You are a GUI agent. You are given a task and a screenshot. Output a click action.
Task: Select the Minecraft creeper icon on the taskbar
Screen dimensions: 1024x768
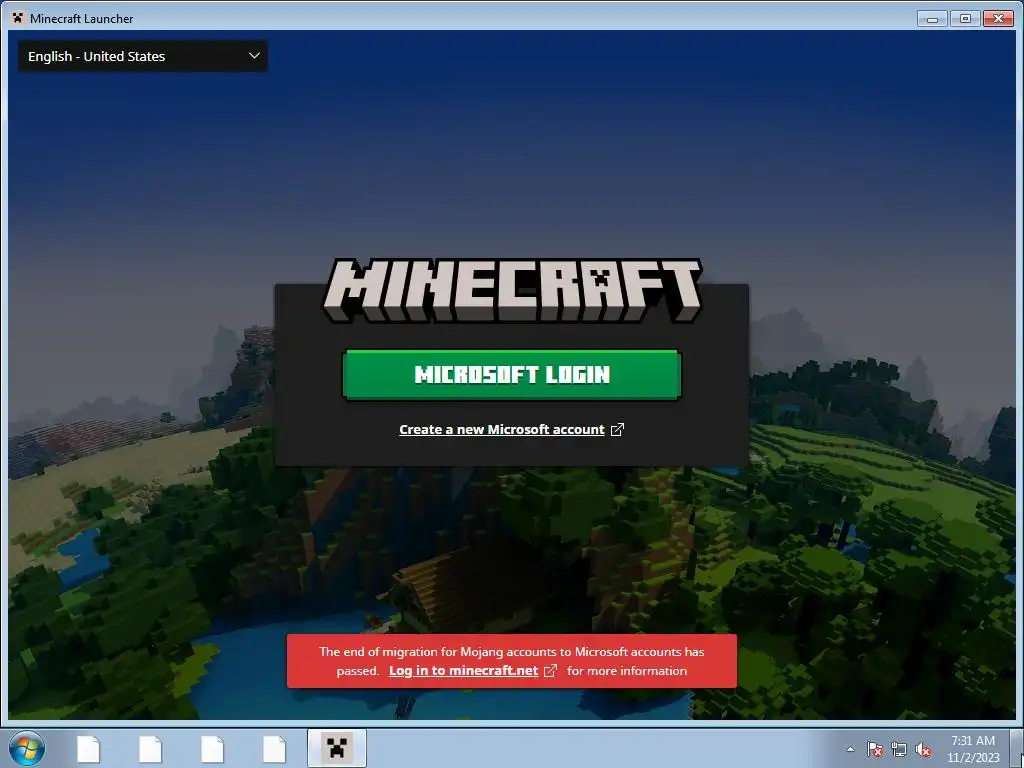pos(337,748)
